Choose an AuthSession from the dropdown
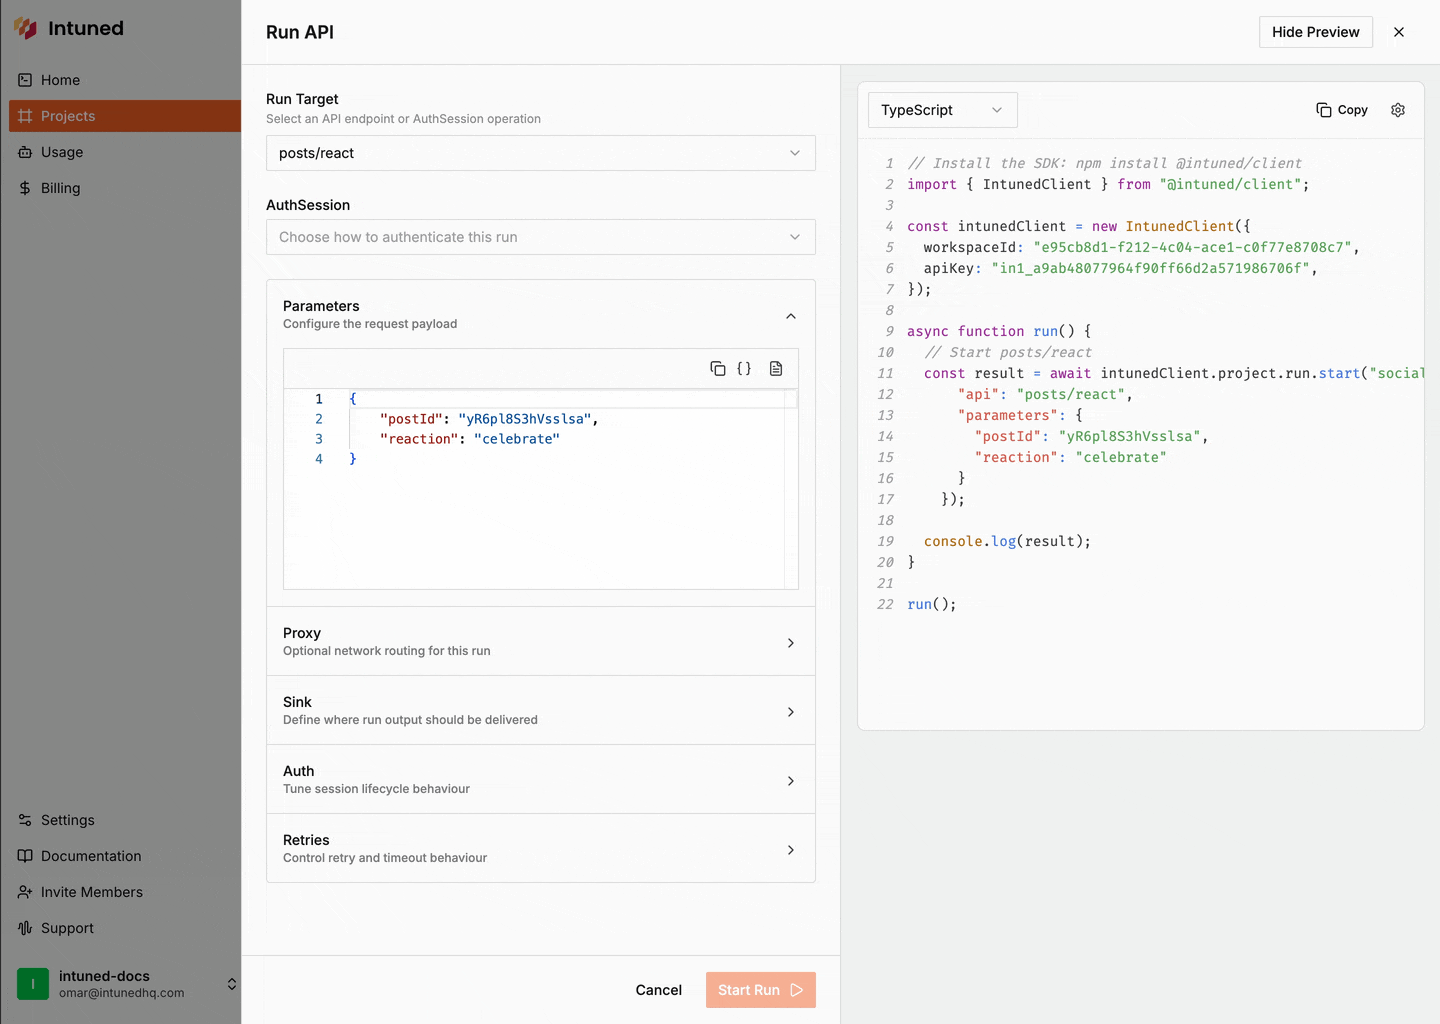 click(540, 237)
